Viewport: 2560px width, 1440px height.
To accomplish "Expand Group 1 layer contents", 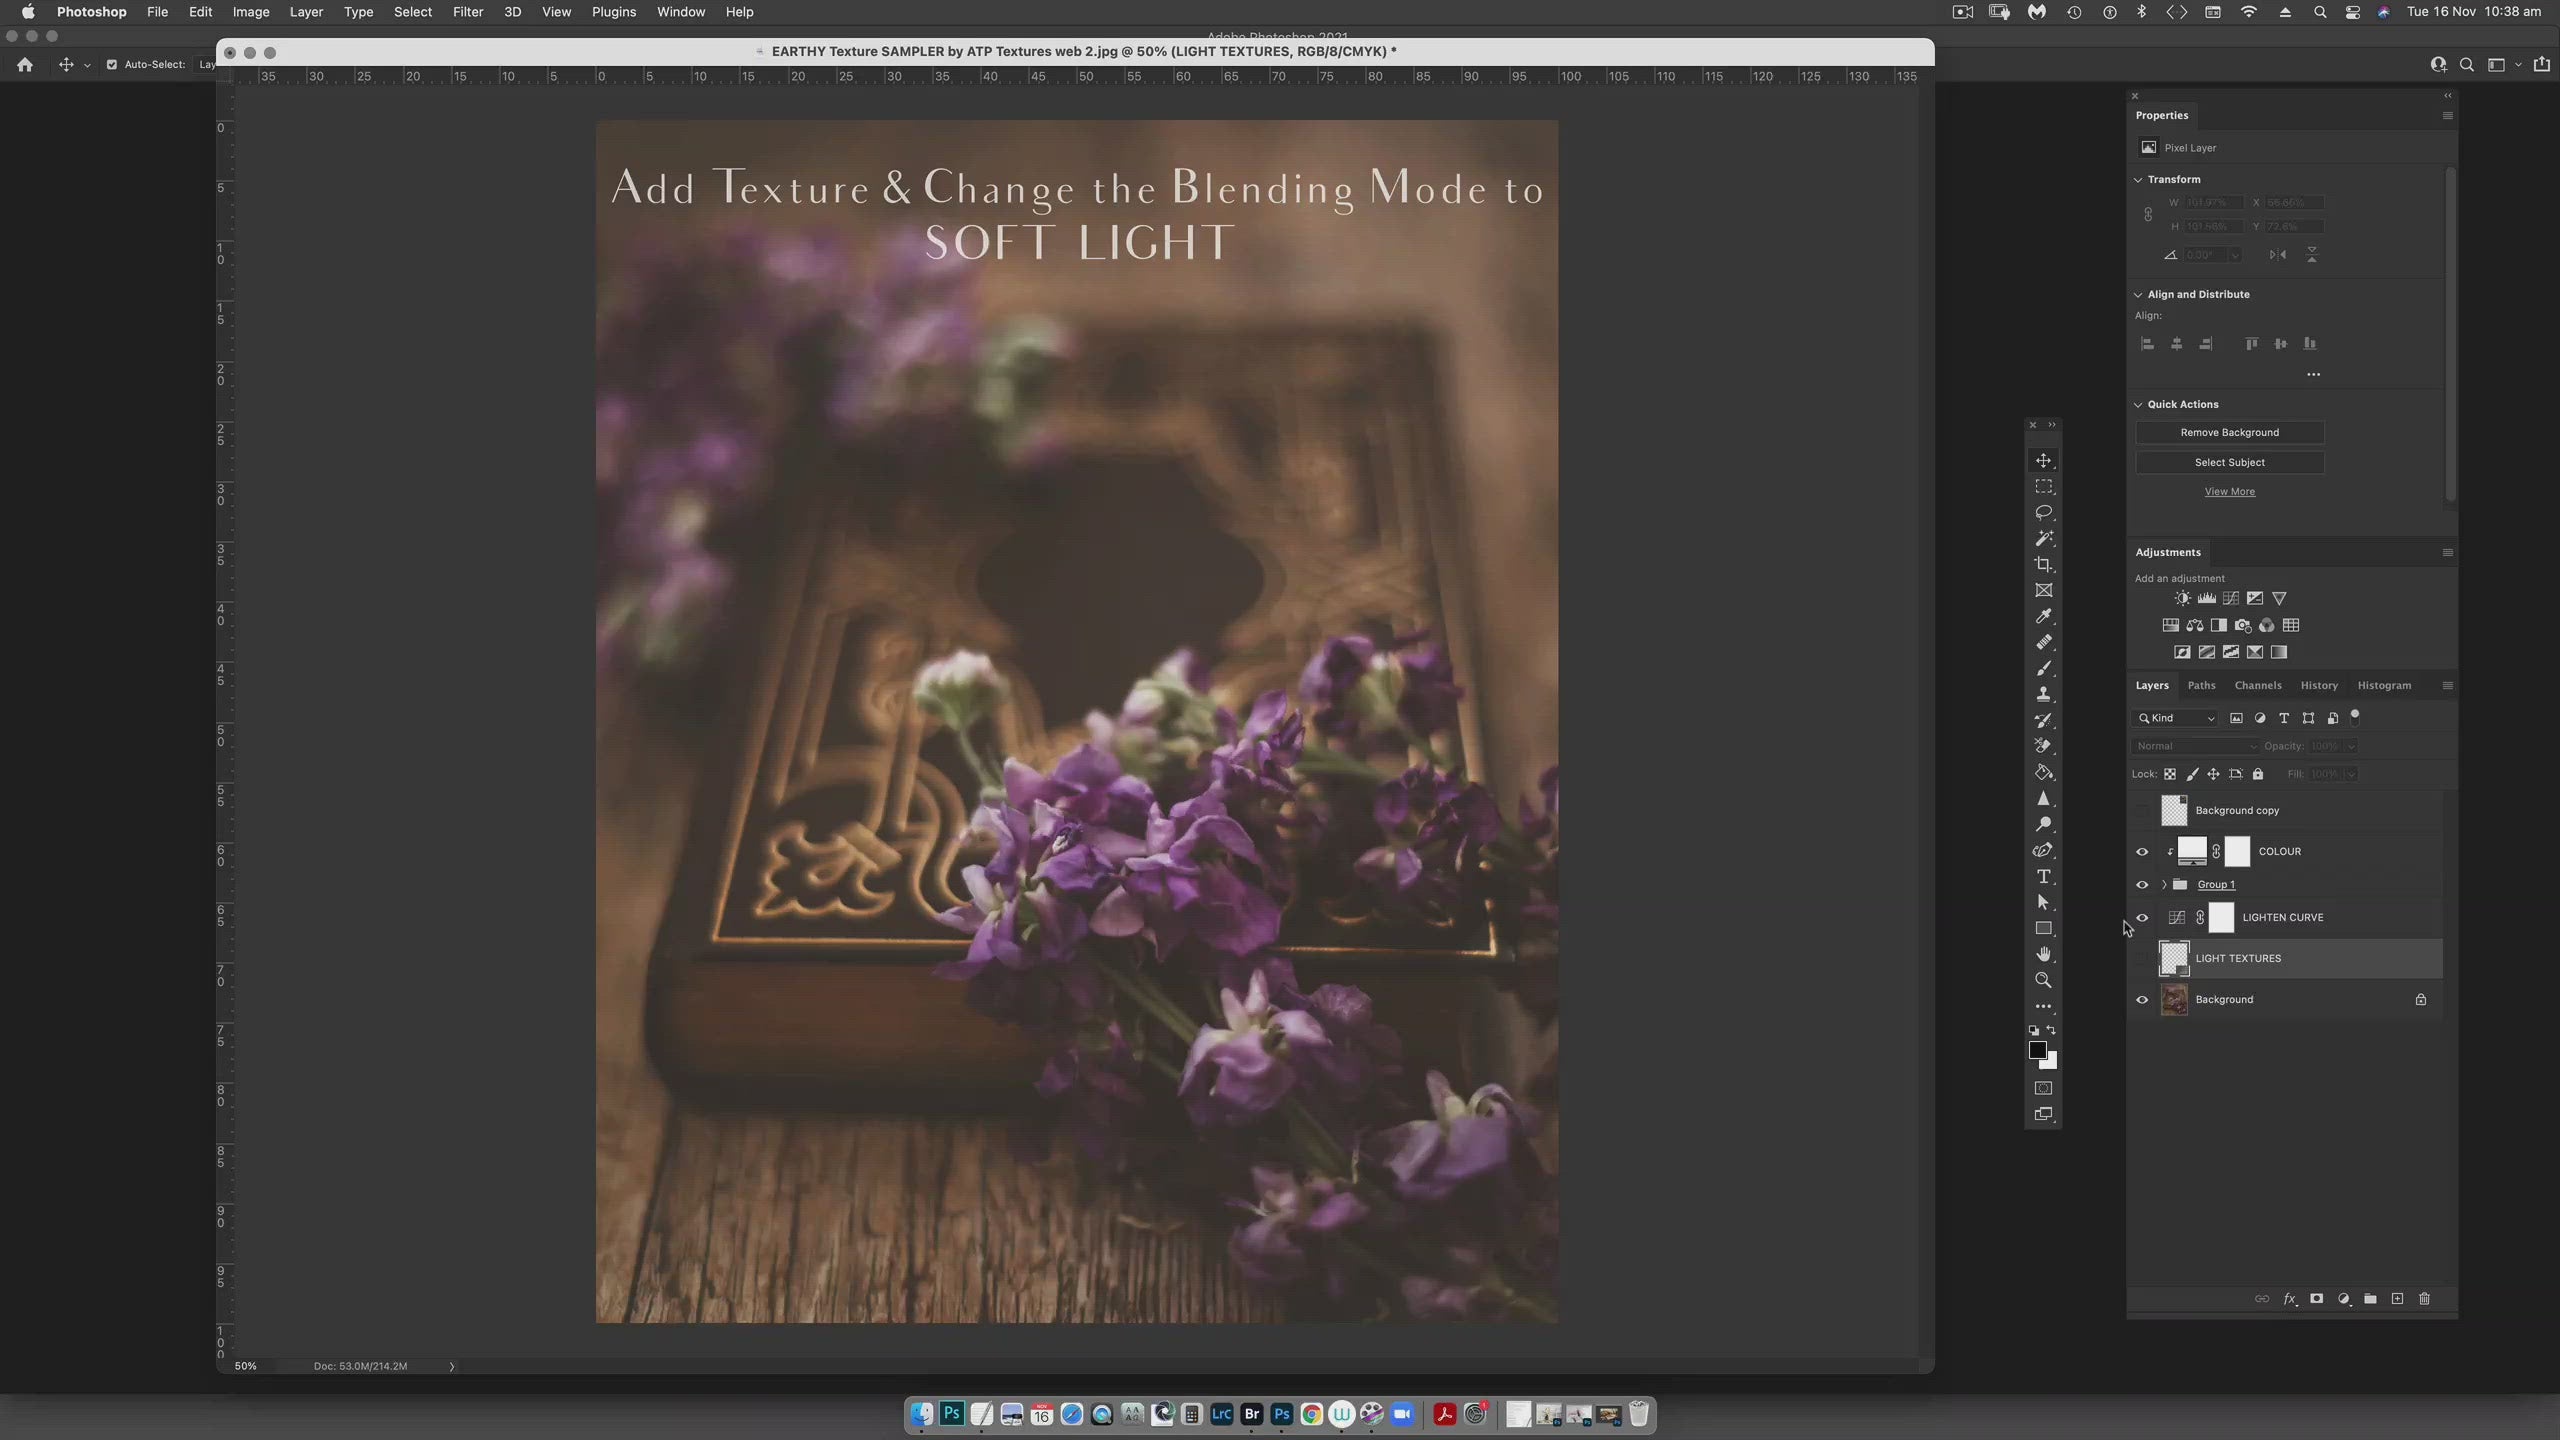I will tap(2157, 883).
